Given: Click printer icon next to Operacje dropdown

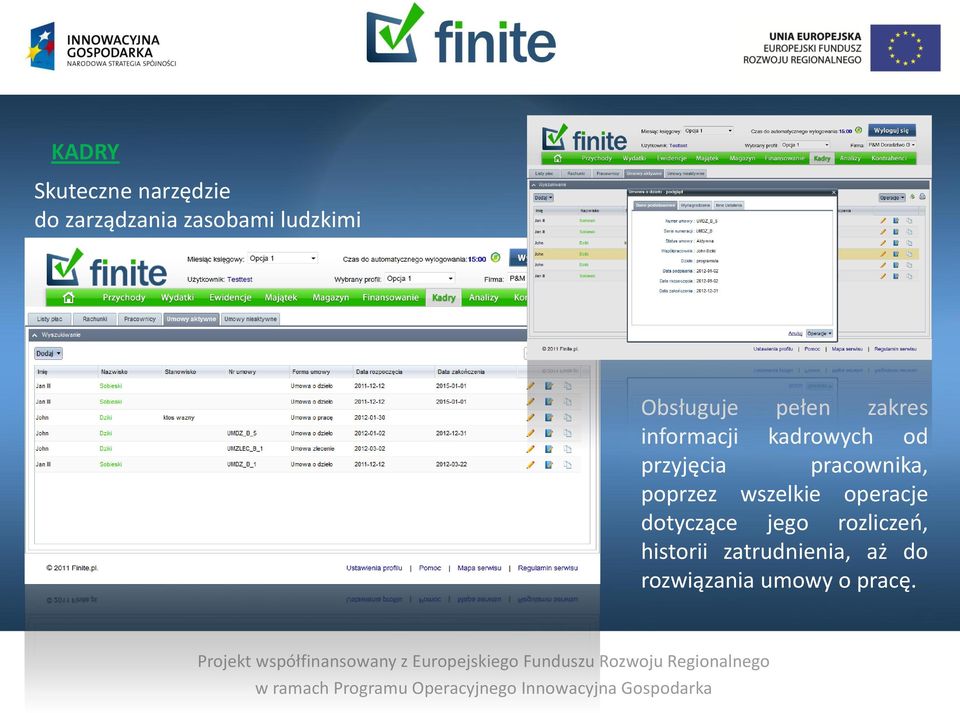Looking at the screenshot, I should 922,197.
